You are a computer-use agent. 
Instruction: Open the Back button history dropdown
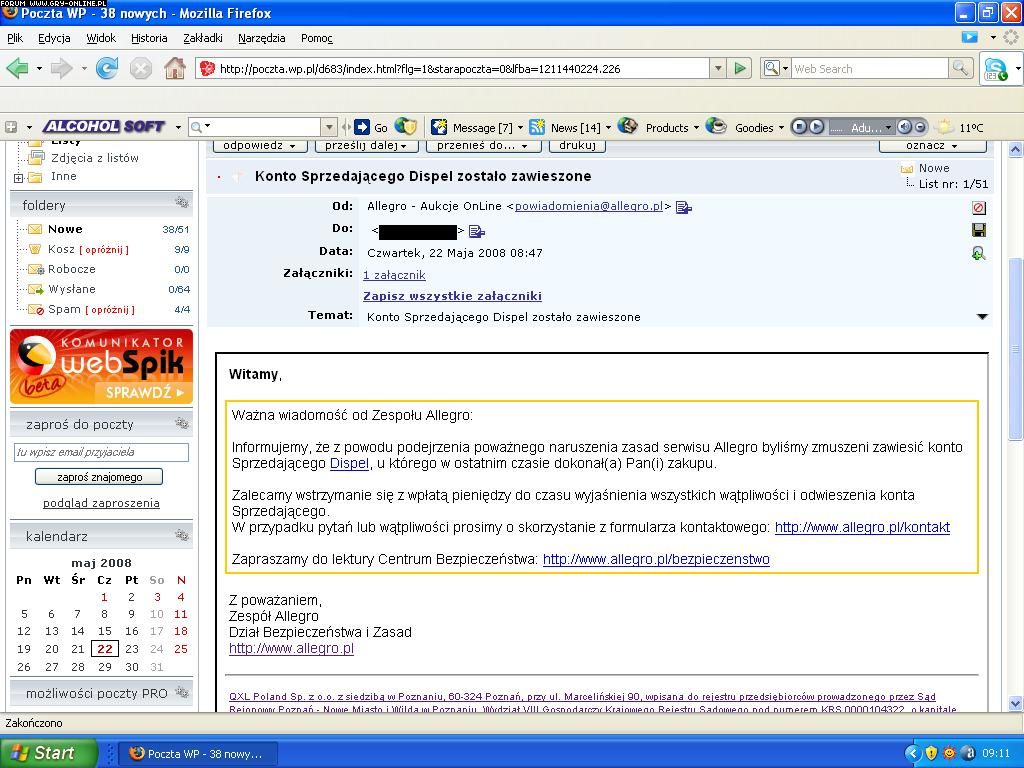[x=39, y=69]
